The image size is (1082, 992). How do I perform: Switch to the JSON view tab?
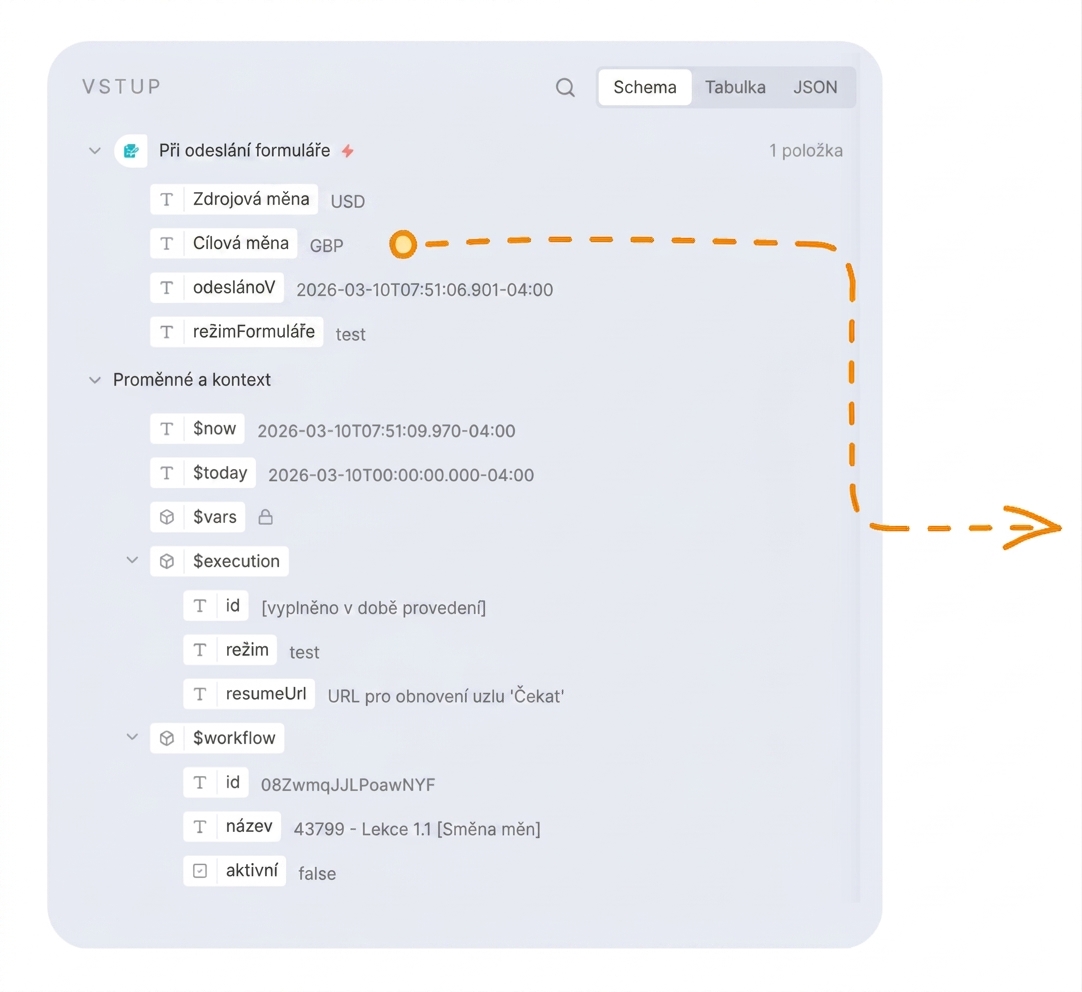(x=815, y=87)
